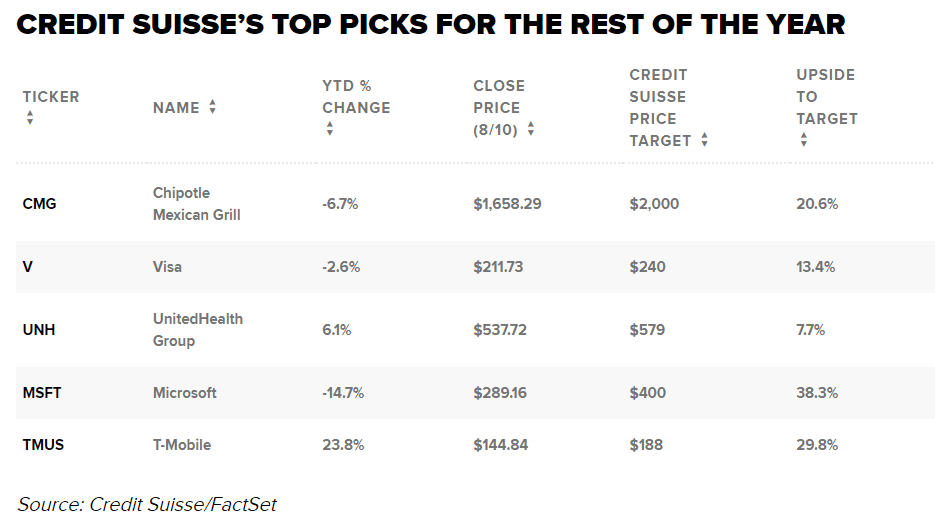Sort table by Name column arrows
Image resolution: width=935 pixels, height=529 pixels.
213,107
